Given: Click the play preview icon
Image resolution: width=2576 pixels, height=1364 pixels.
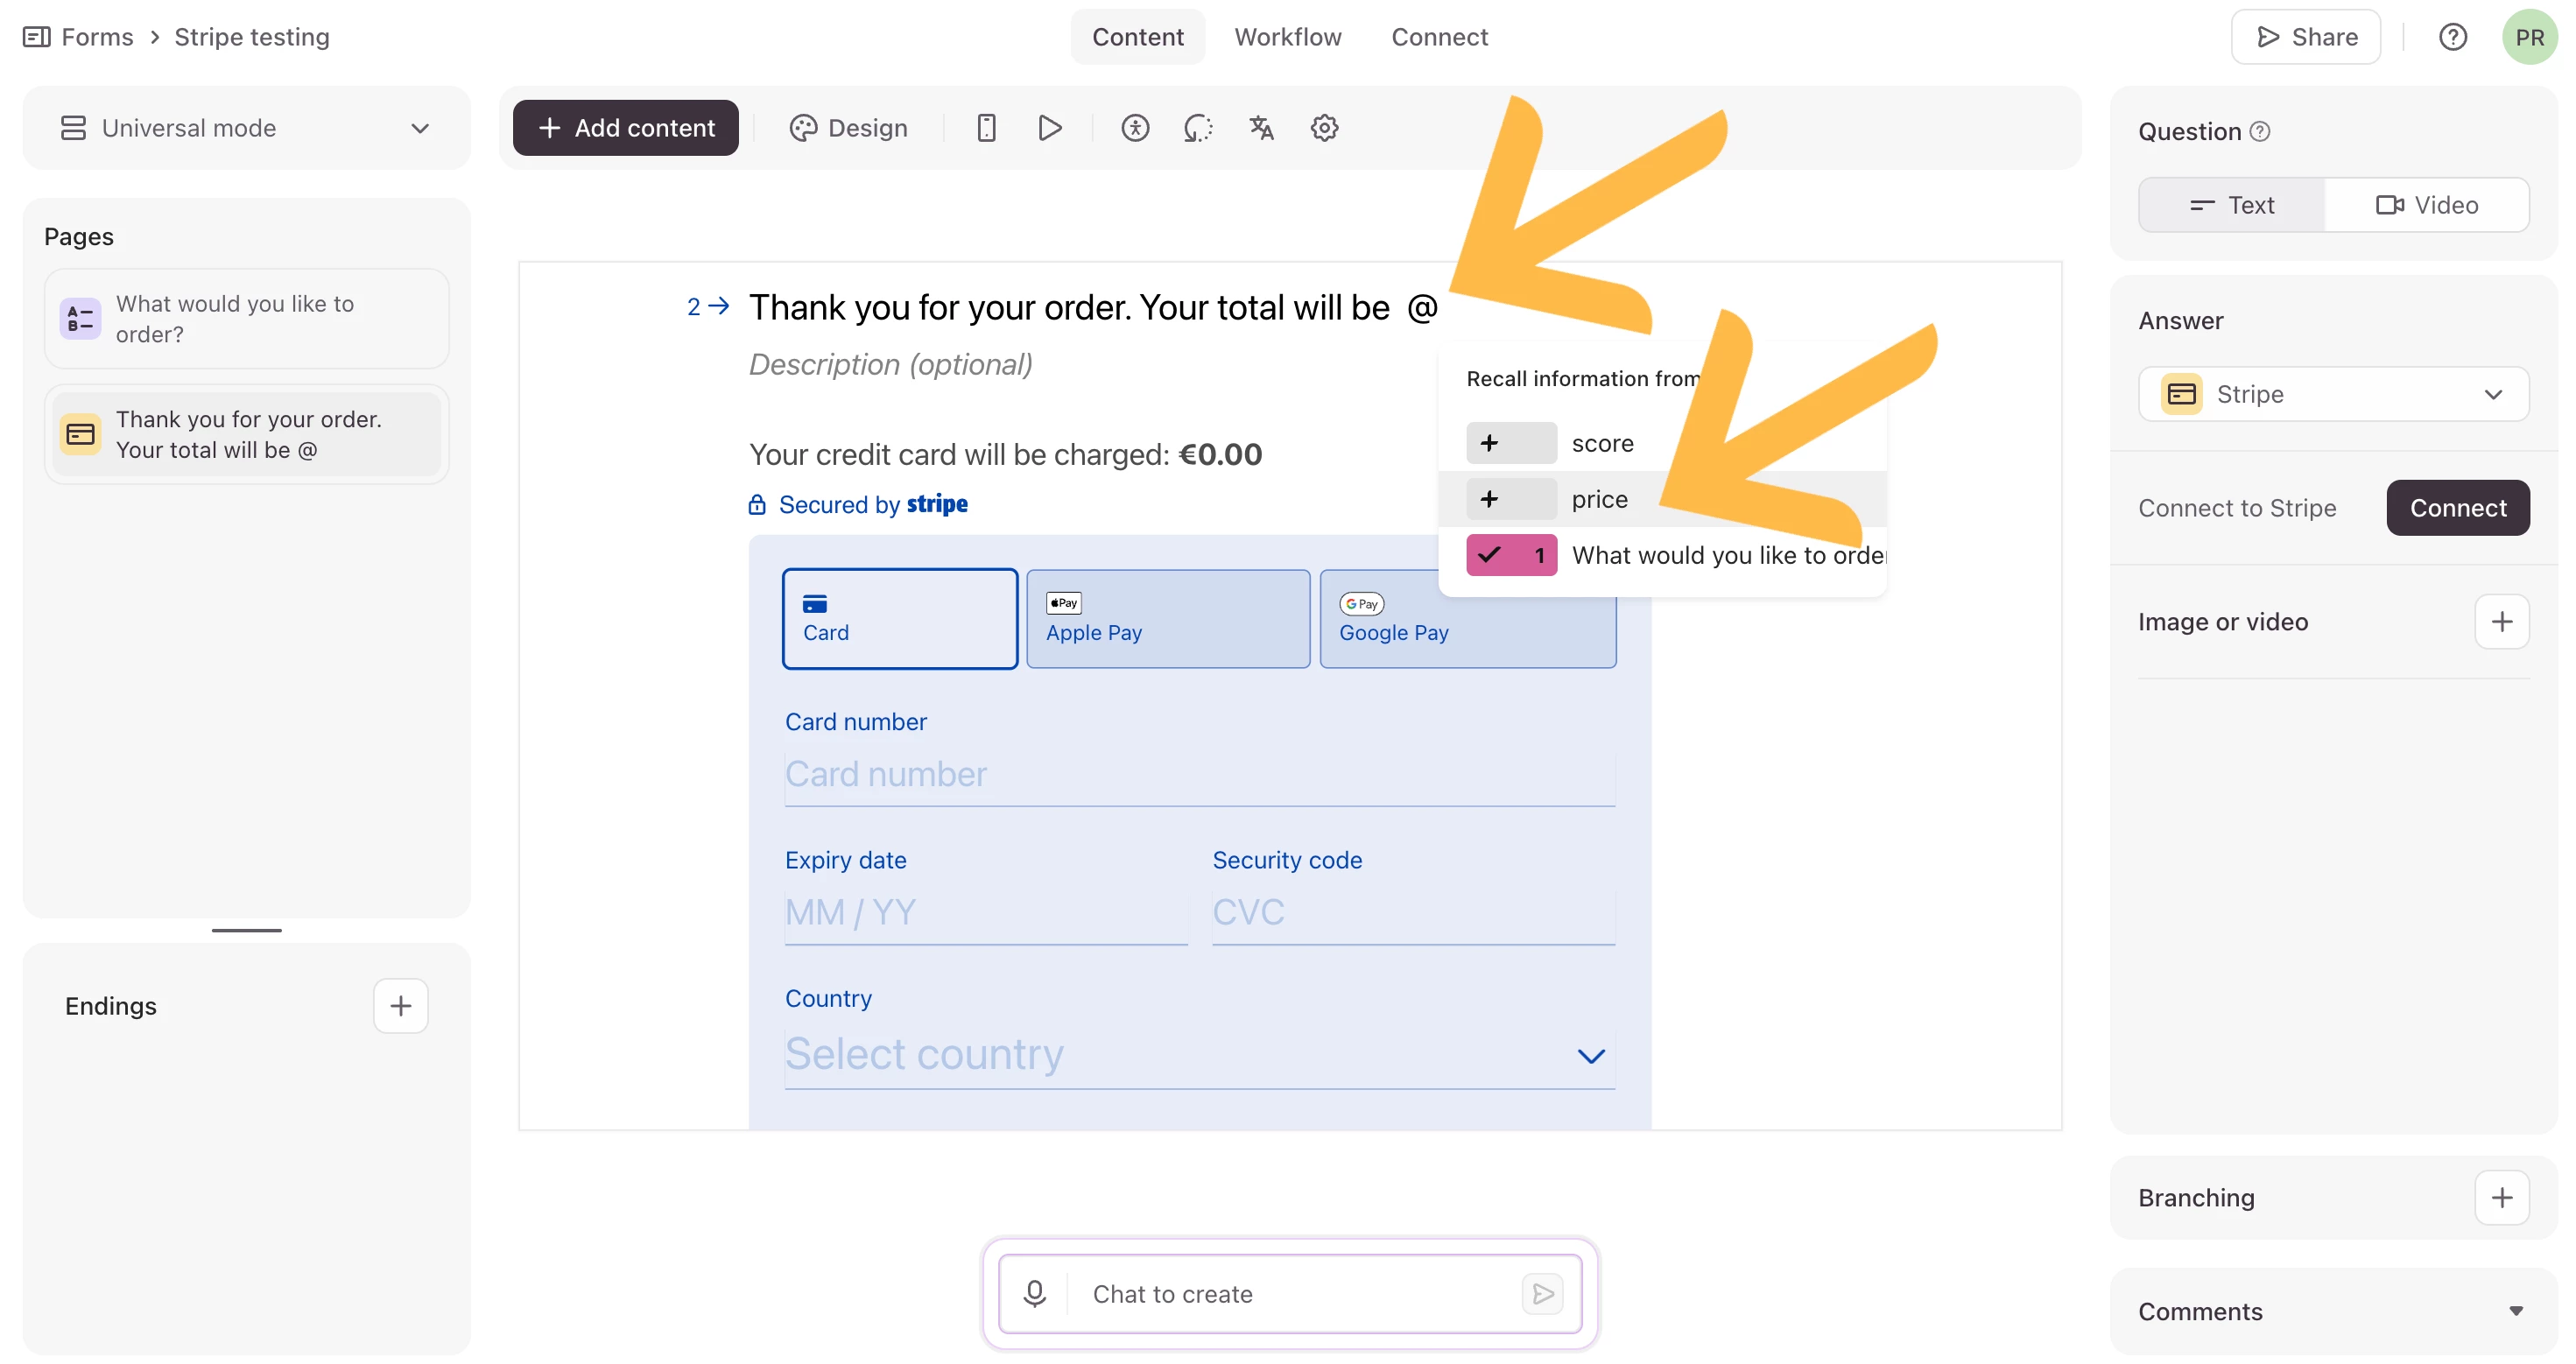Looking at the screenshot, I should point(1049,128).
